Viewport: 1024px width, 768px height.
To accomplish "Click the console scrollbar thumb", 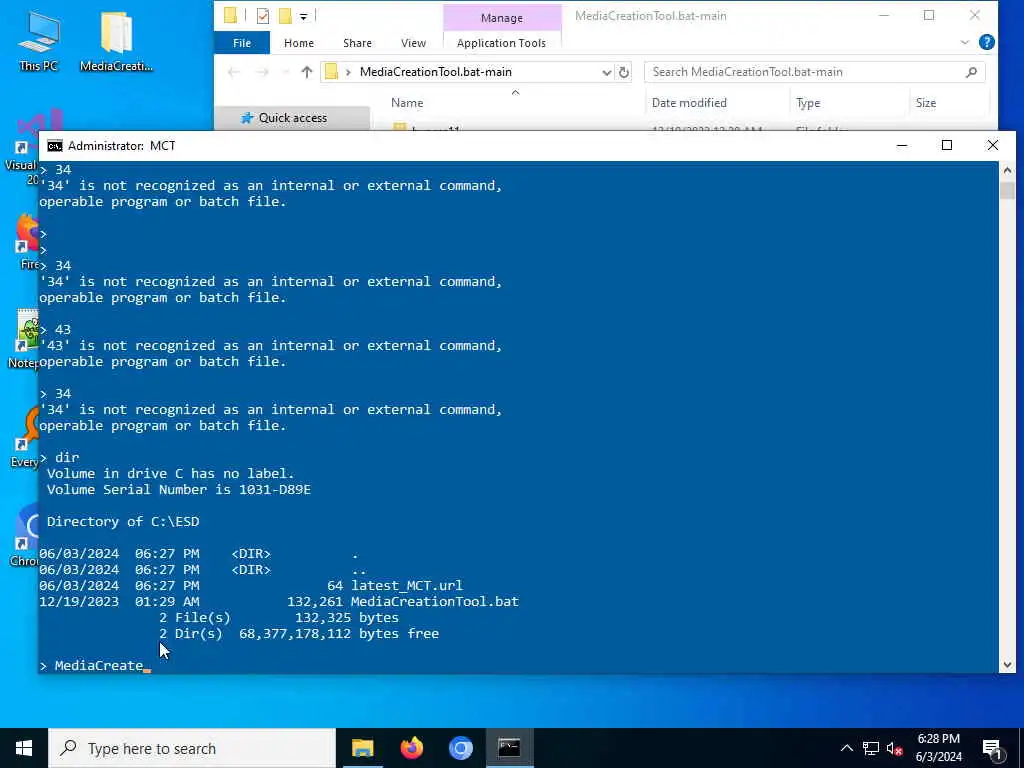I will (x=1007, y=191).
